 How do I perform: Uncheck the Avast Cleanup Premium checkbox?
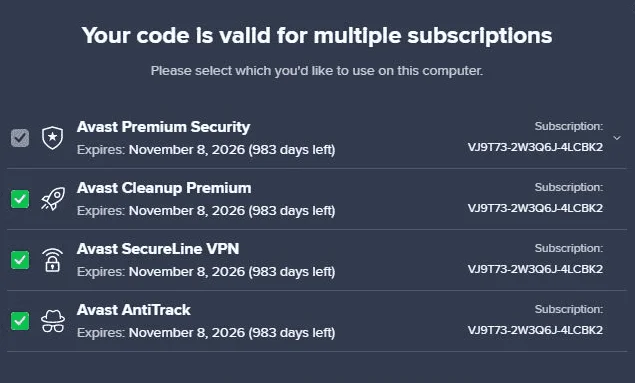coord(20,199)
